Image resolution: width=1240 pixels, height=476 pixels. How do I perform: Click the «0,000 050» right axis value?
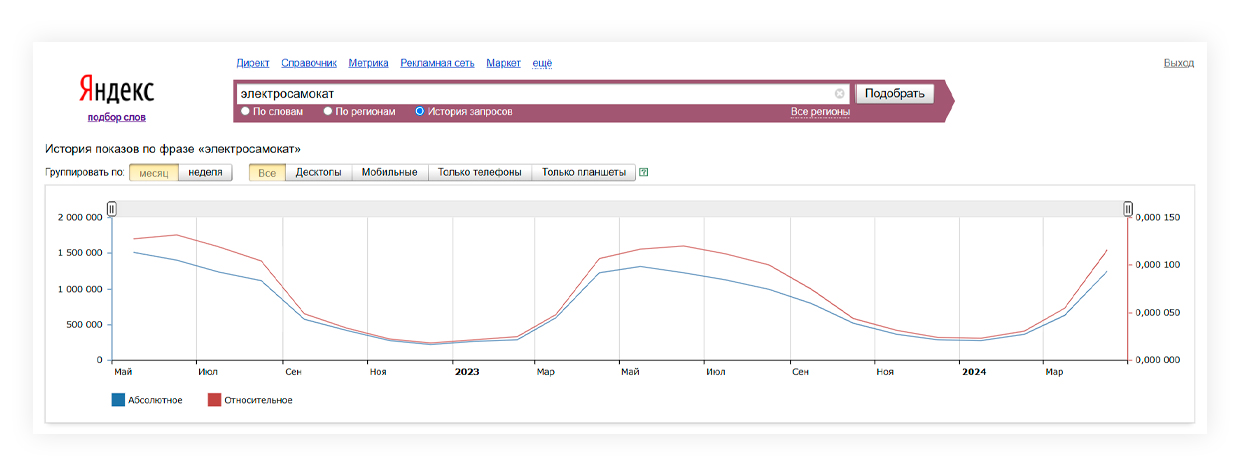(x=1158, y=313)
